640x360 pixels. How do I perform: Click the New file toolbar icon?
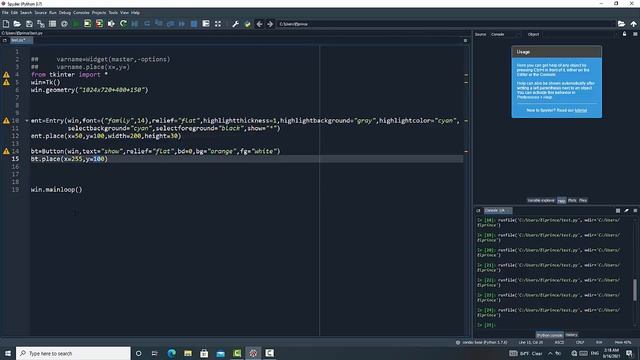pyautogui.click(x=6, y=24)
